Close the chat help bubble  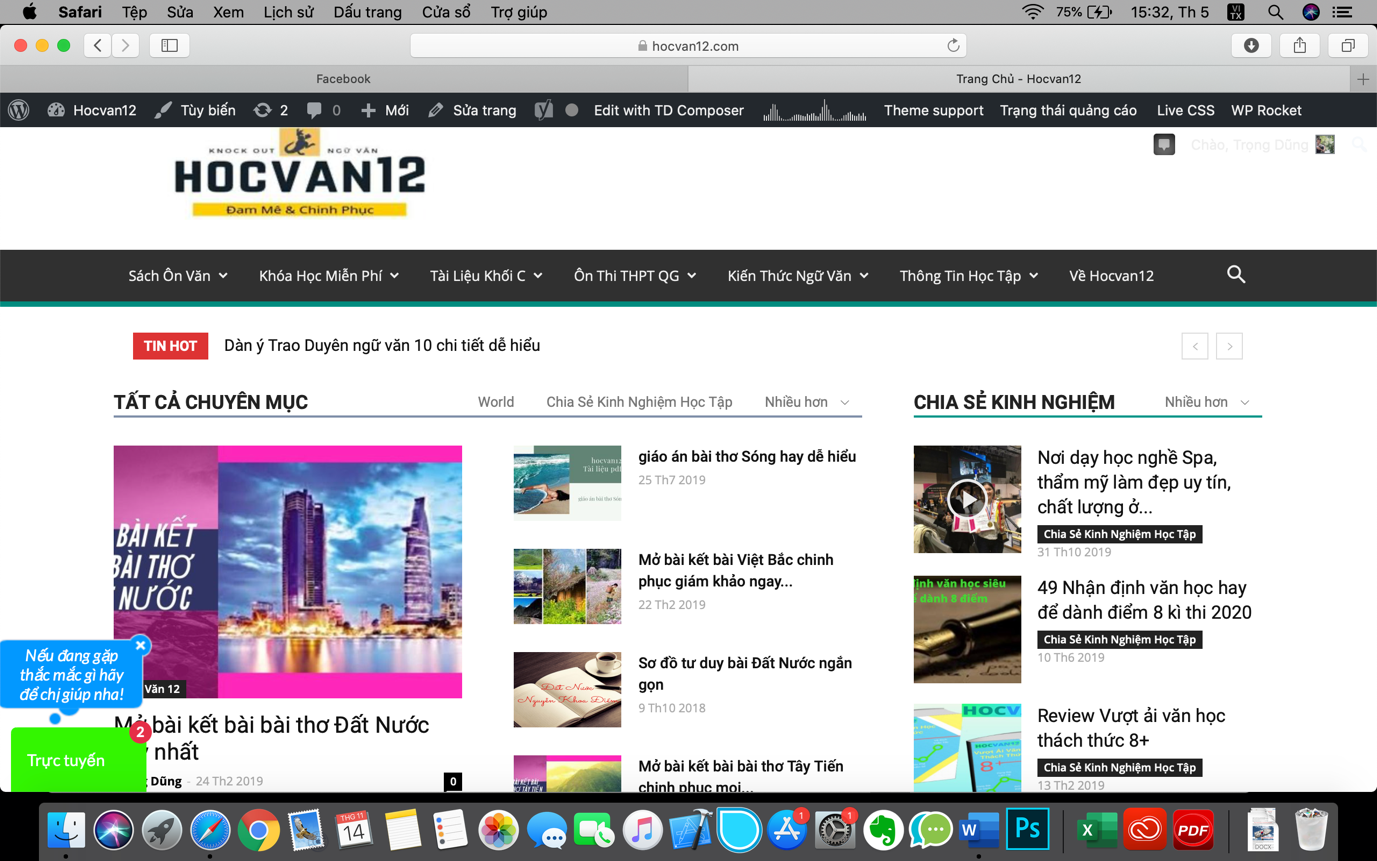pyautogui.click(x=141, y=645)
